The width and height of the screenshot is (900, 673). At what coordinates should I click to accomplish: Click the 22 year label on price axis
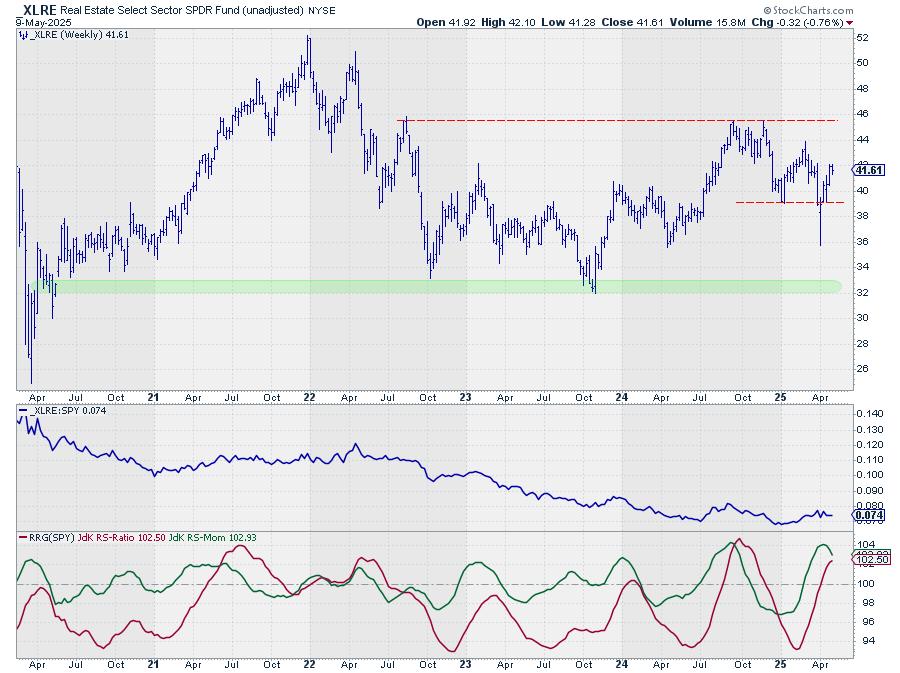309,396
